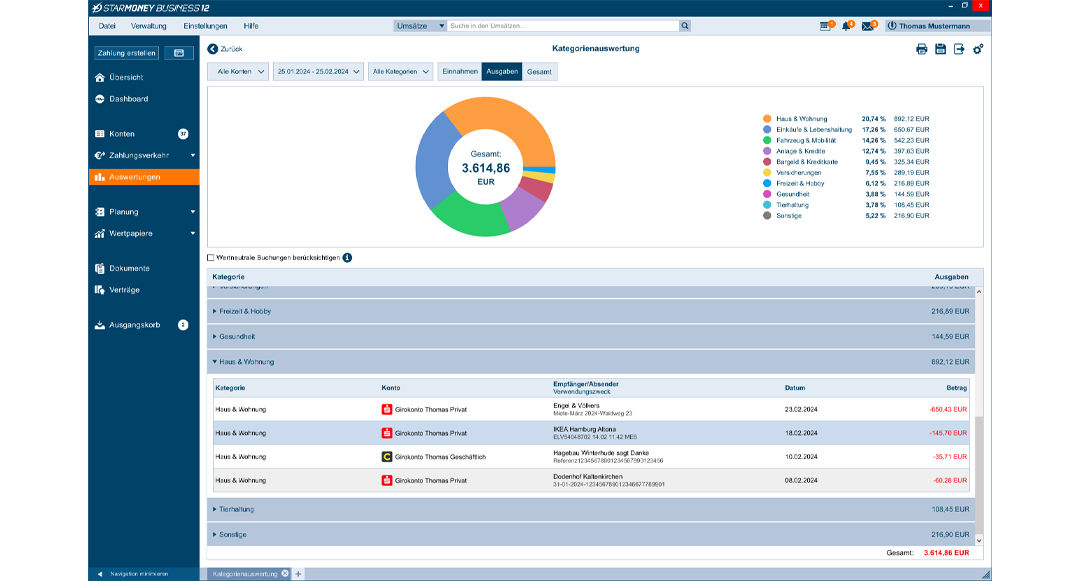Screen dimensions: 1080x581
Task: Click the save diskette icon
Action: [941, 49]
